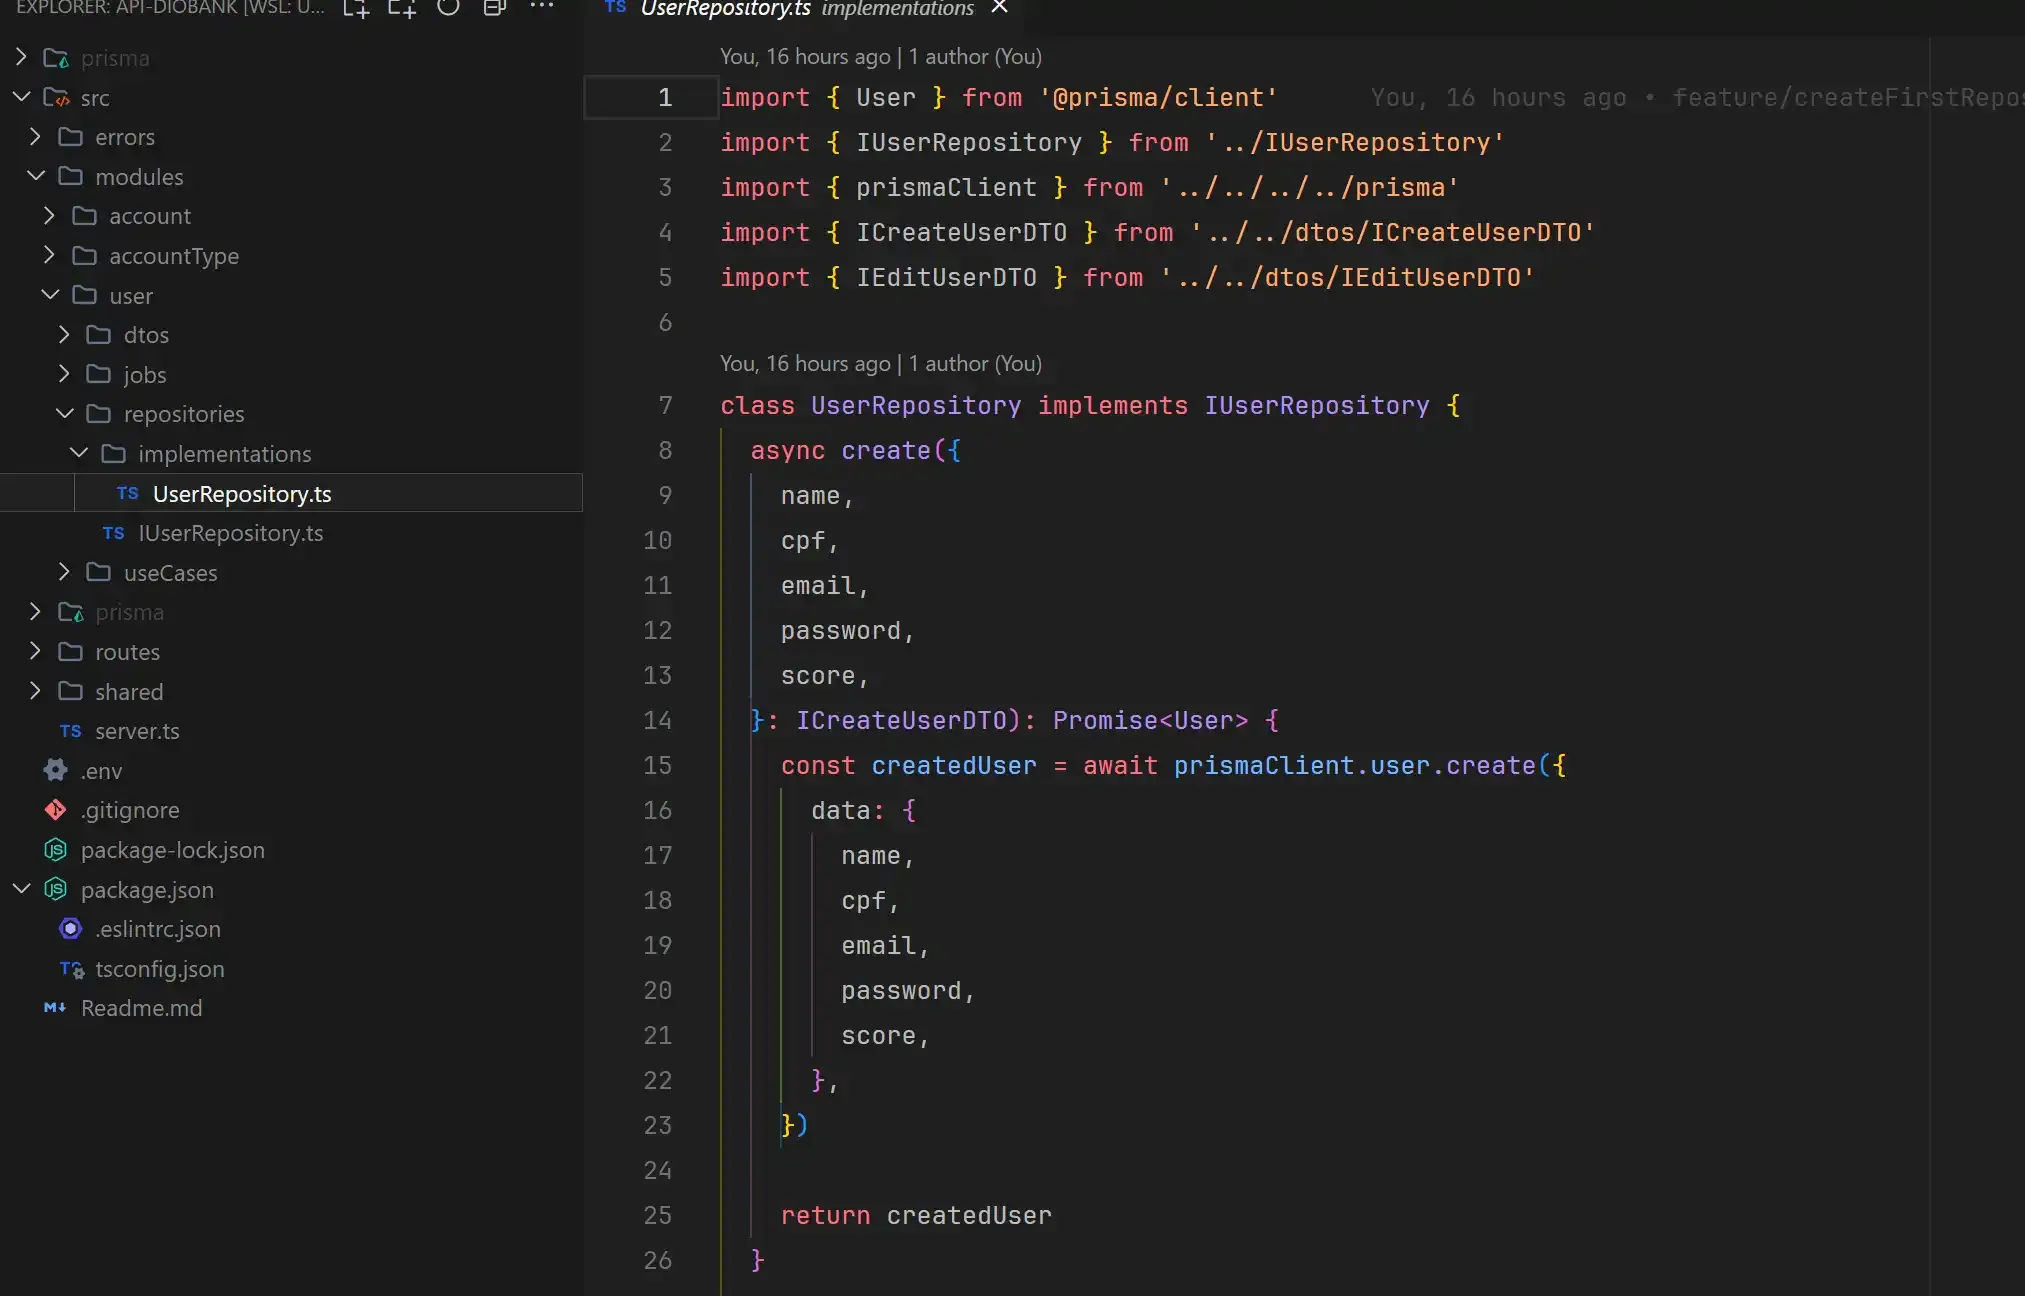The image size is (2025, 1296).
Task: Toggle the repositories folder open
Action: click(183, 413)
